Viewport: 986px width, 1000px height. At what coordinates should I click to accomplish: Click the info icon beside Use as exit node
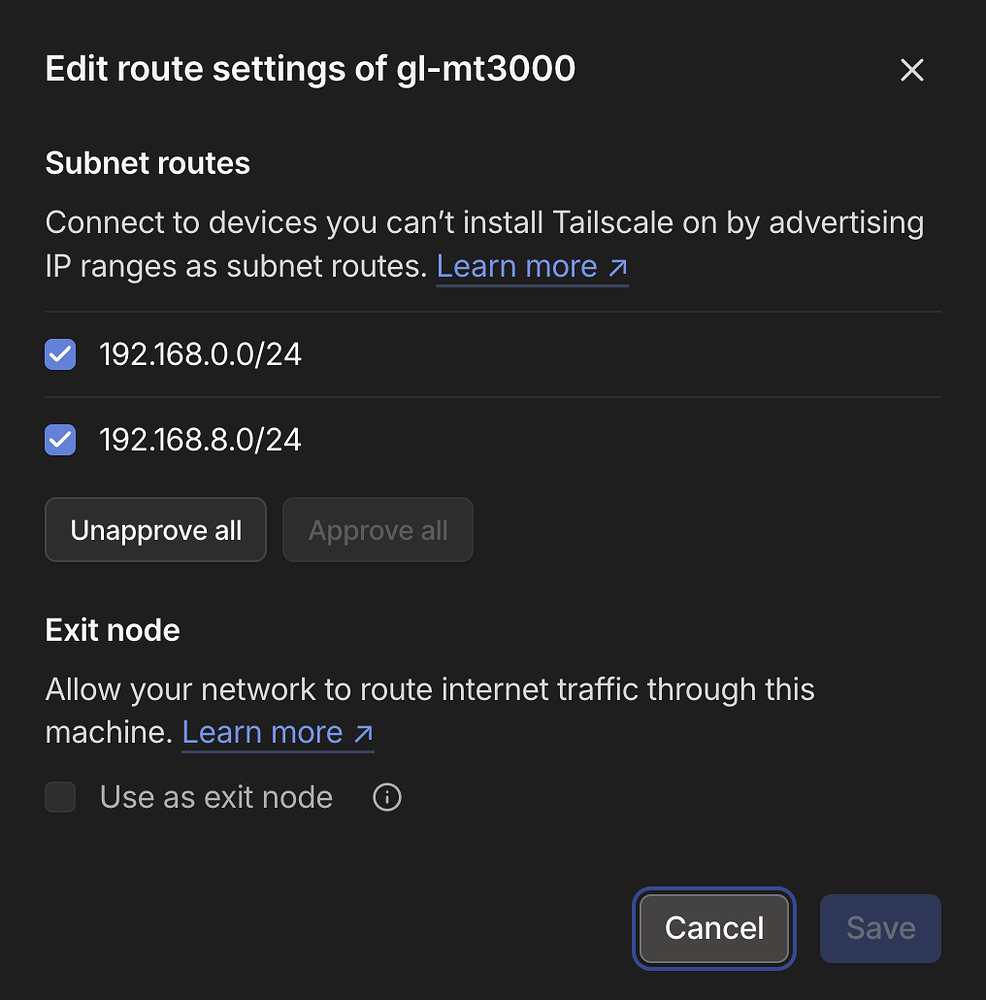[386, 797]
